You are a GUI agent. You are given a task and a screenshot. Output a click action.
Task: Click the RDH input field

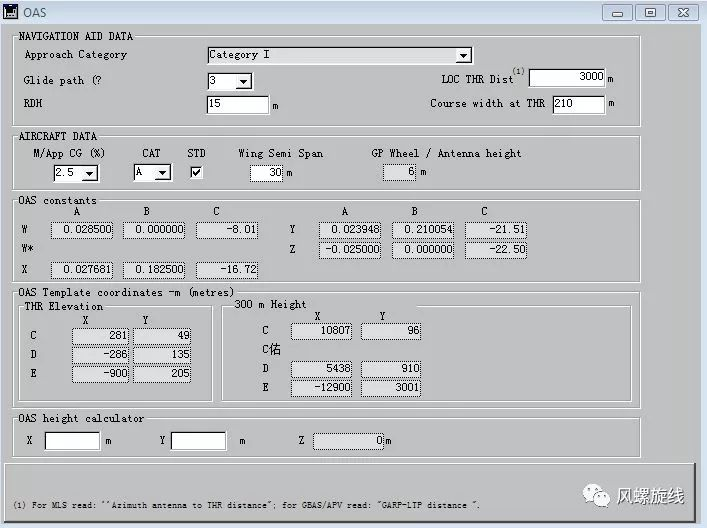[238, 105]
